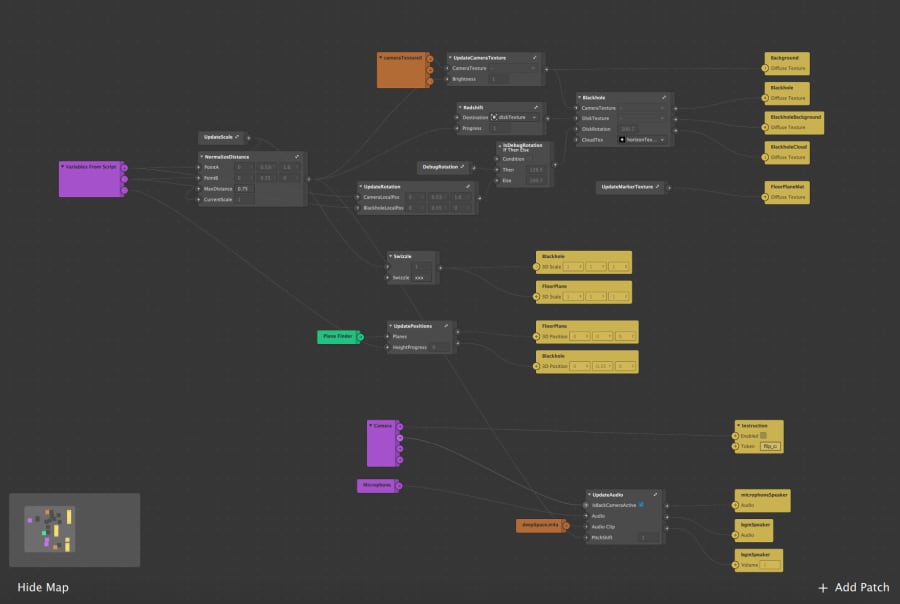Collapse the UpdateCameraTexture patch

450,58
